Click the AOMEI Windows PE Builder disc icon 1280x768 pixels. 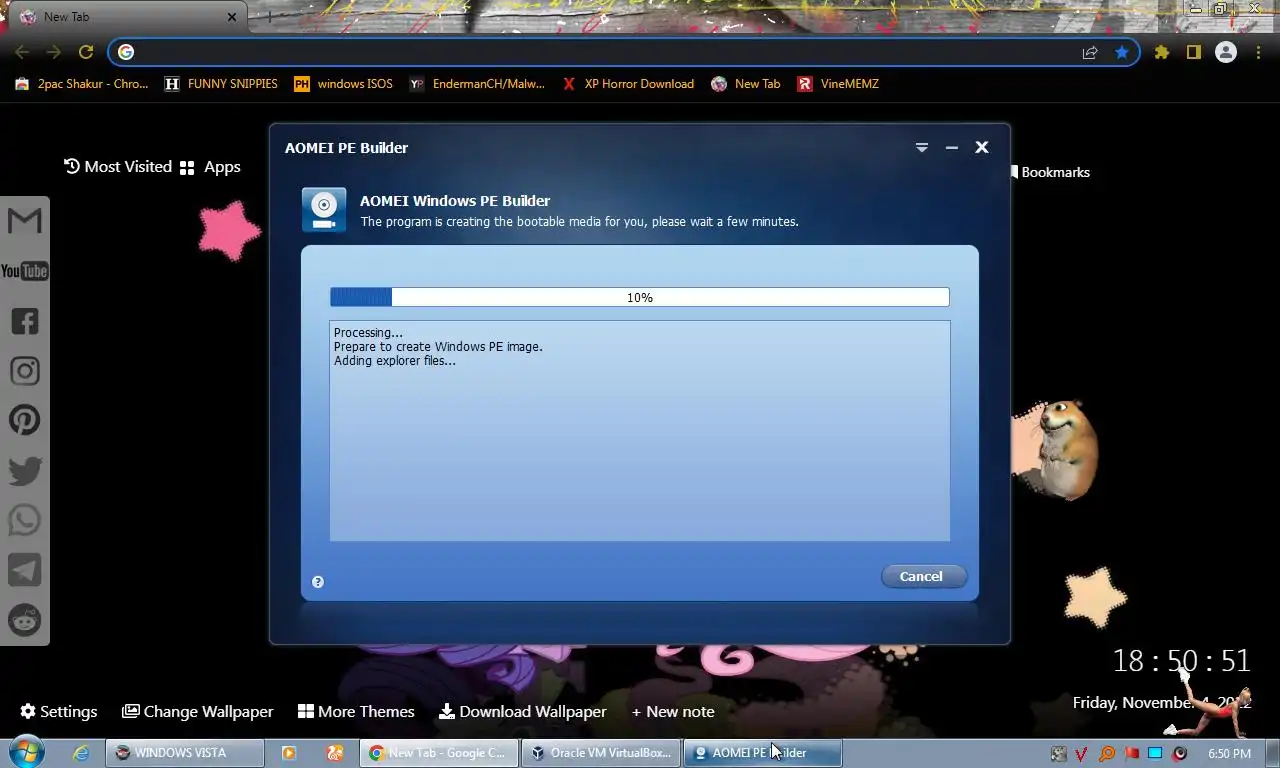[324, 210]
